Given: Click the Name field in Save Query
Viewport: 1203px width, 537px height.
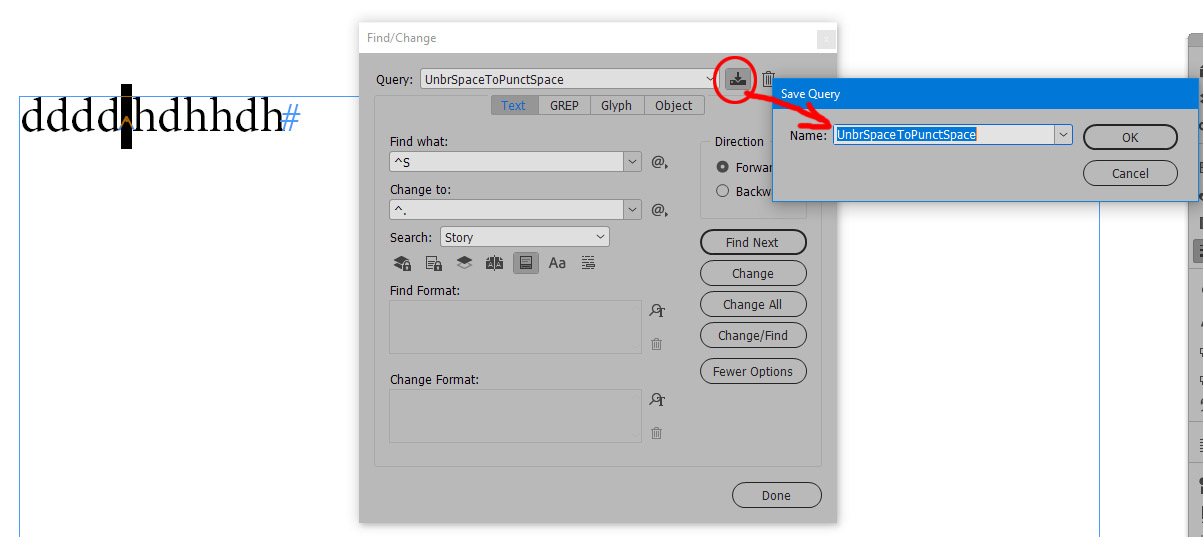Looking at the screenshot, I should (x=943, y=134).
